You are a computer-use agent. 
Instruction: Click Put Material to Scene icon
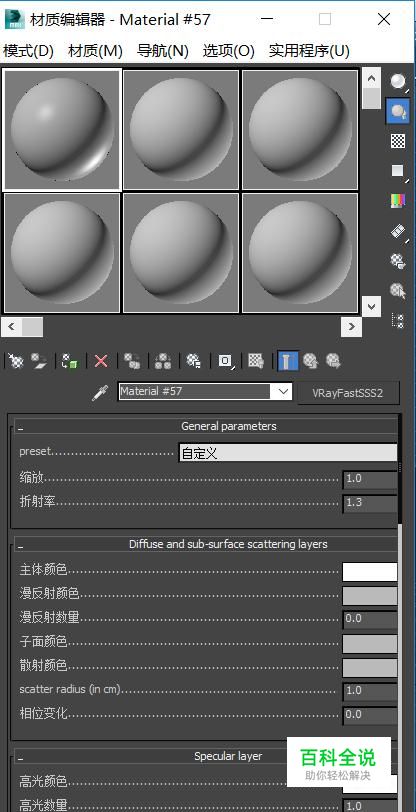[39, 360]
